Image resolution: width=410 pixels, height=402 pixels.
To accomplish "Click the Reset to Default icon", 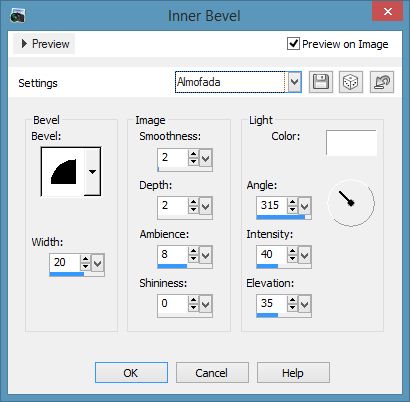I will [382, 82].
